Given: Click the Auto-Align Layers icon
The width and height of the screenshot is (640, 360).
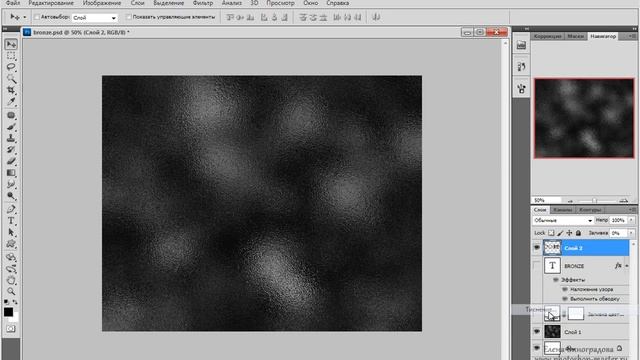Looking at the screenshot, I should click(376, 17).
